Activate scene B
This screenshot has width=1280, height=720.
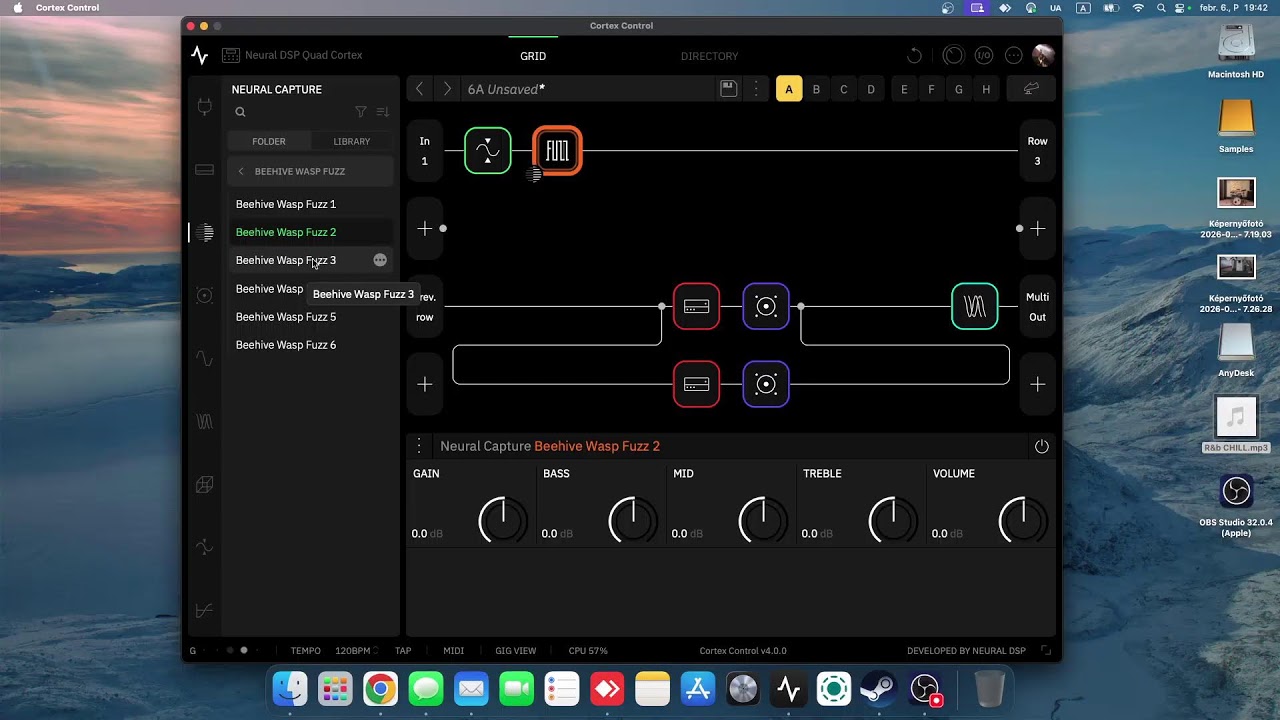tap(816, 89)
